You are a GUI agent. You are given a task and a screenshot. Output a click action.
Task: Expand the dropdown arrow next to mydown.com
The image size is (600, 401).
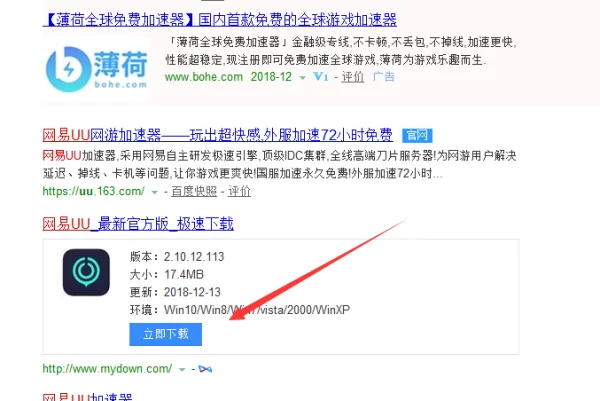pyautogui.click(x=182, y=370)
